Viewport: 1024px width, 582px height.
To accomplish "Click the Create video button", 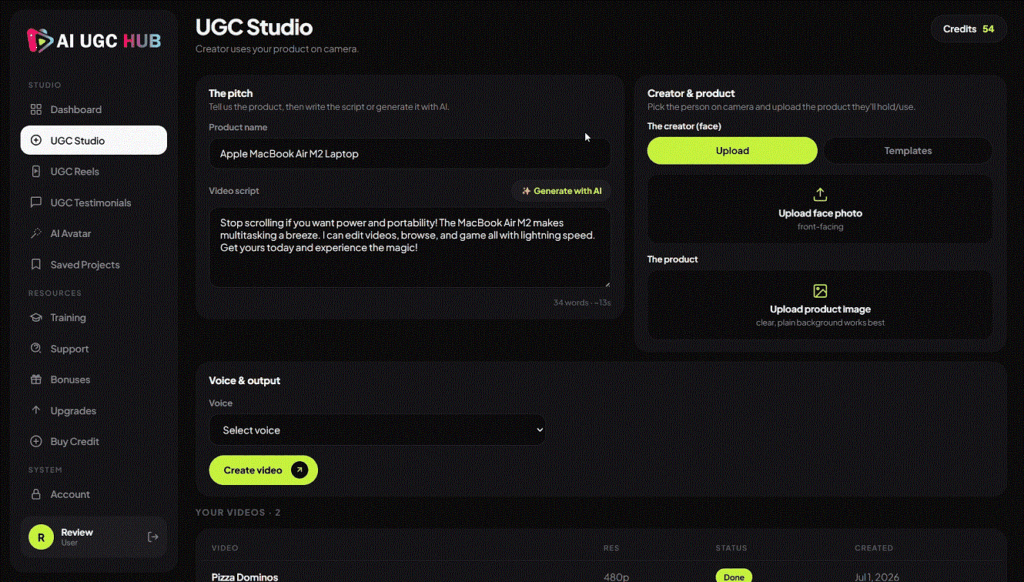I will (263, 470).
